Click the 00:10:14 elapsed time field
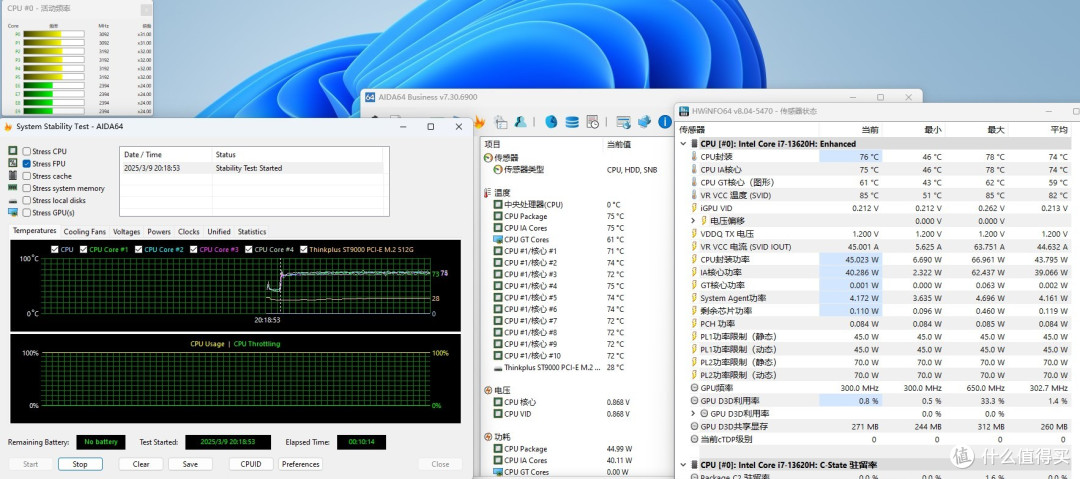1080x479 pixels. click(362, 442)
